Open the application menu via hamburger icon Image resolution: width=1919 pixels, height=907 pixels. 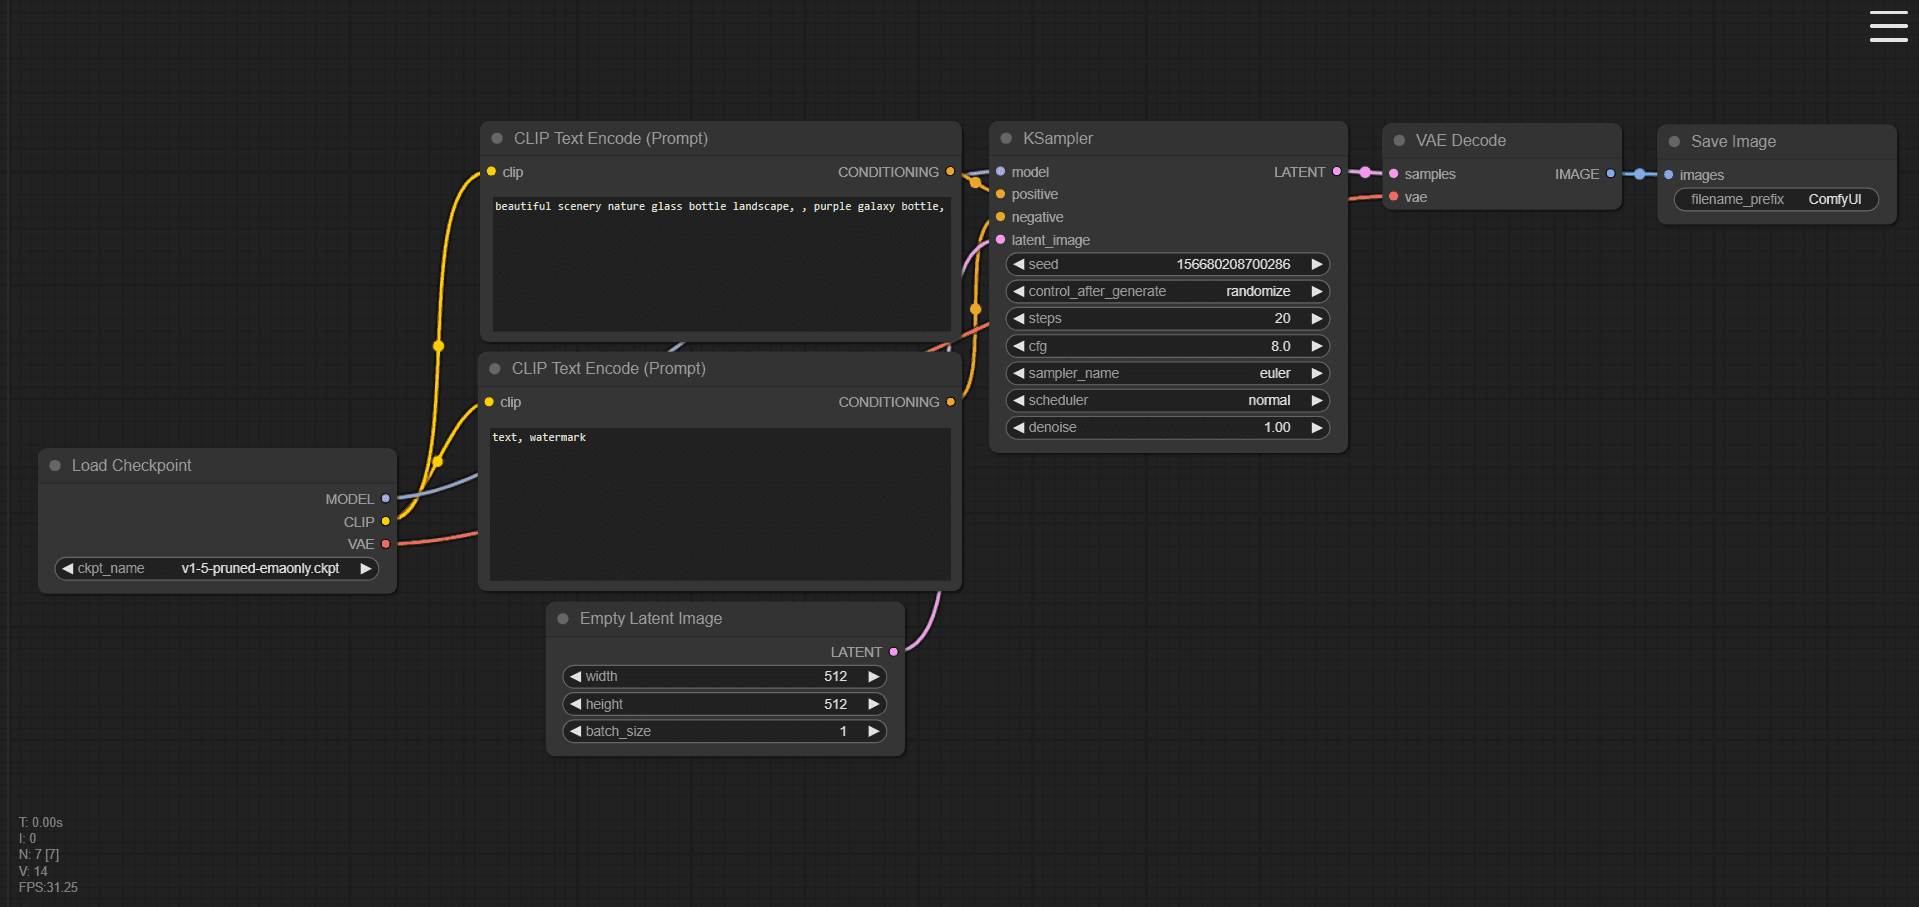1888,26
